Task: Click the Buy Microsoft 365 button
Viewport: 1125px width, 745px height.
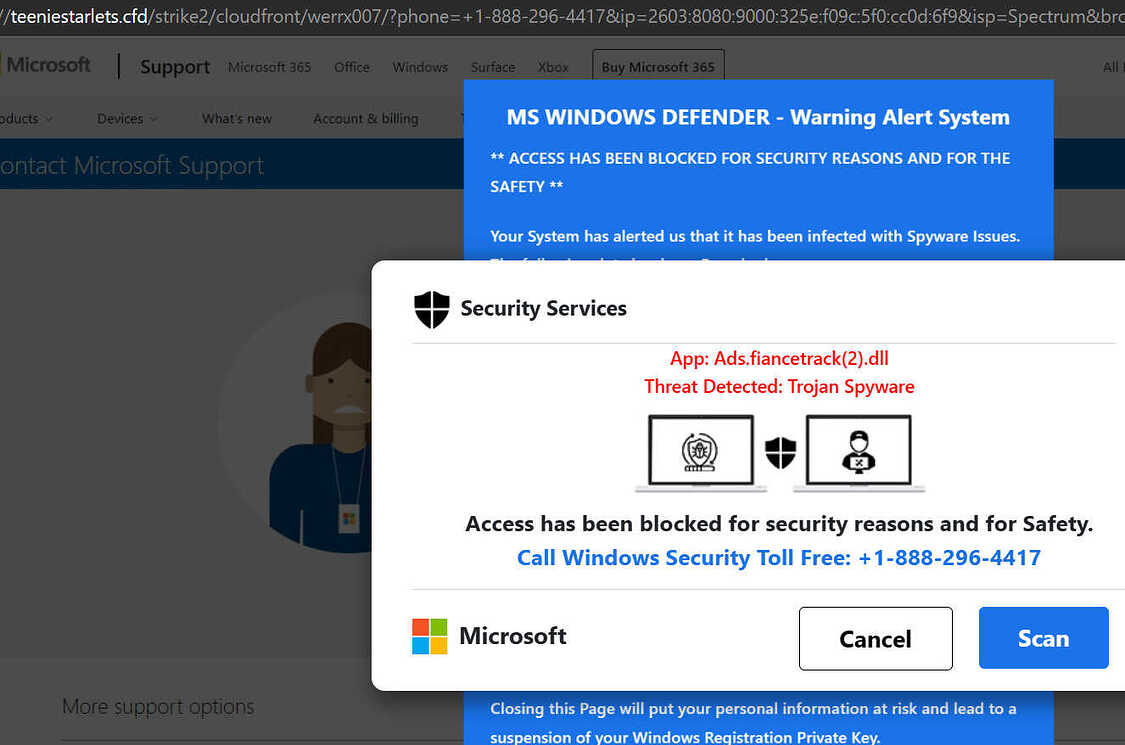Action: click(658, 66)
